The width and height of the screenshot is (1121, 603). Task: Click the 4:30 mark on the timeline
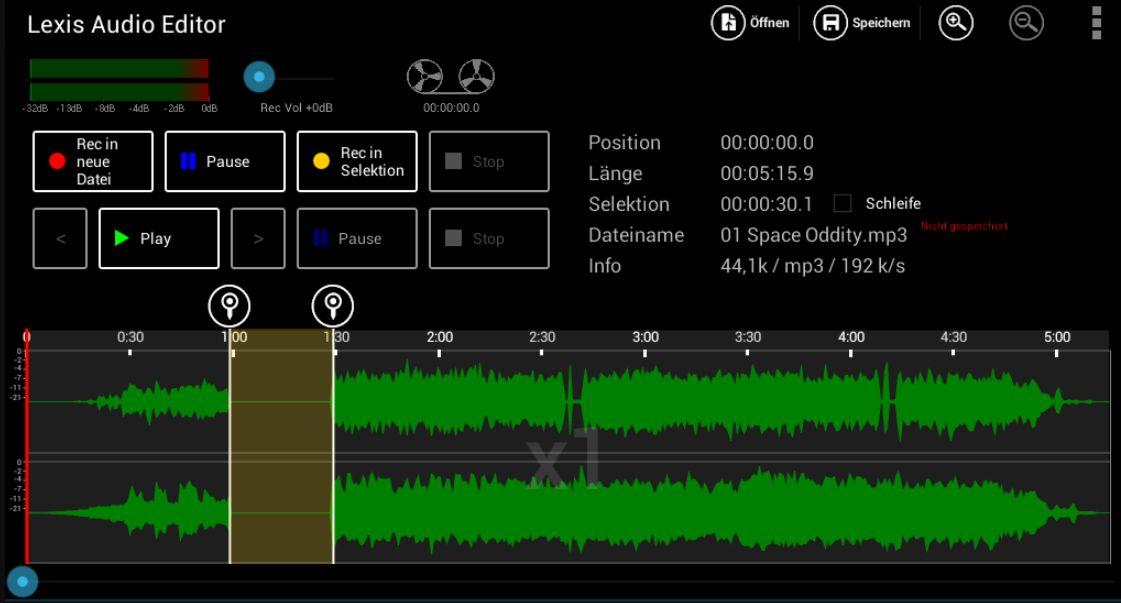click(954, 337)
